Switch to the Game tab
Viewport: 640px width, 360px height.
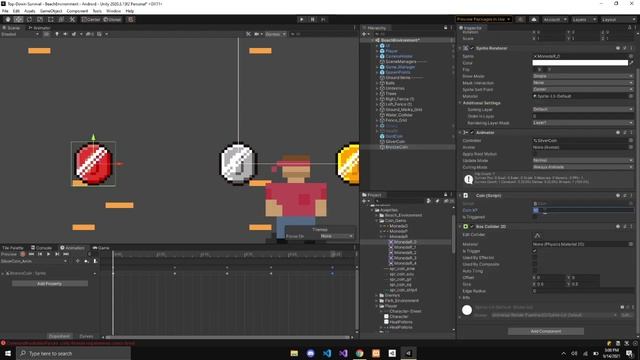(x=101, y=248)
